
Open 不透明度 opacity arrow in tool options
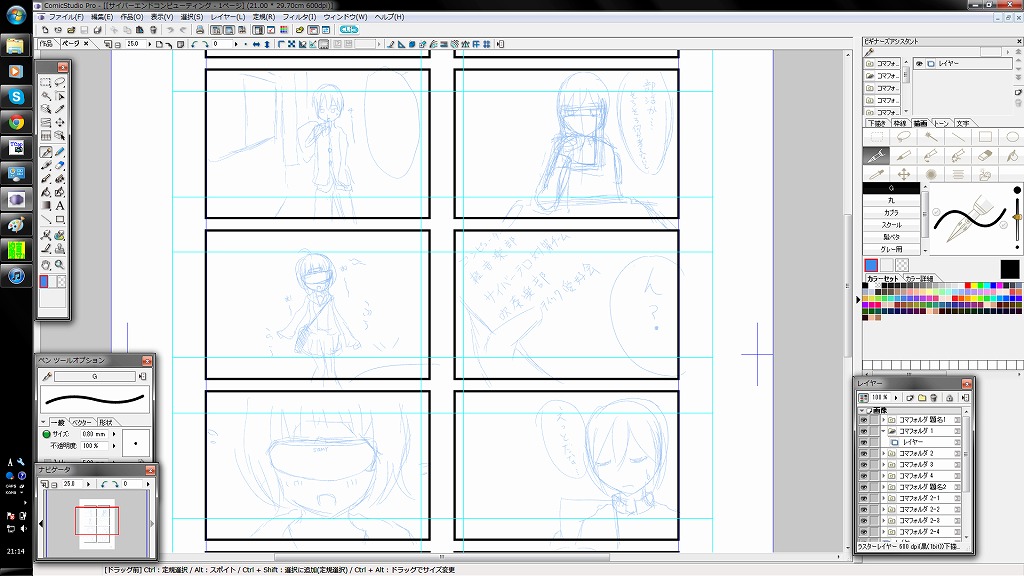[x=114, y=445]
